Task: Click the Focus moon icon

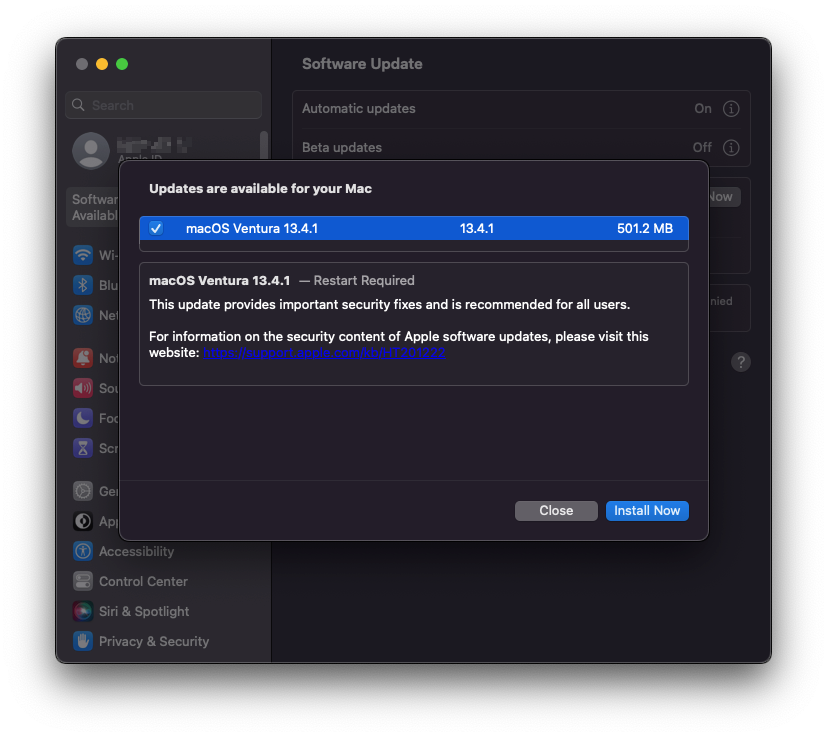Action: pyautogui.click(x=83, y=418)
